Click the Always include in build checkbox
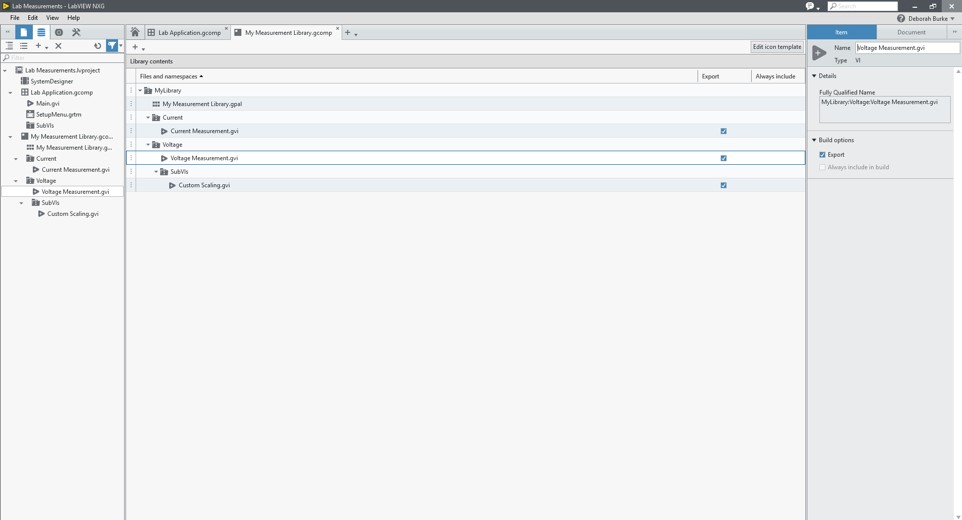 pyautogui.click(x=822, y=167)
